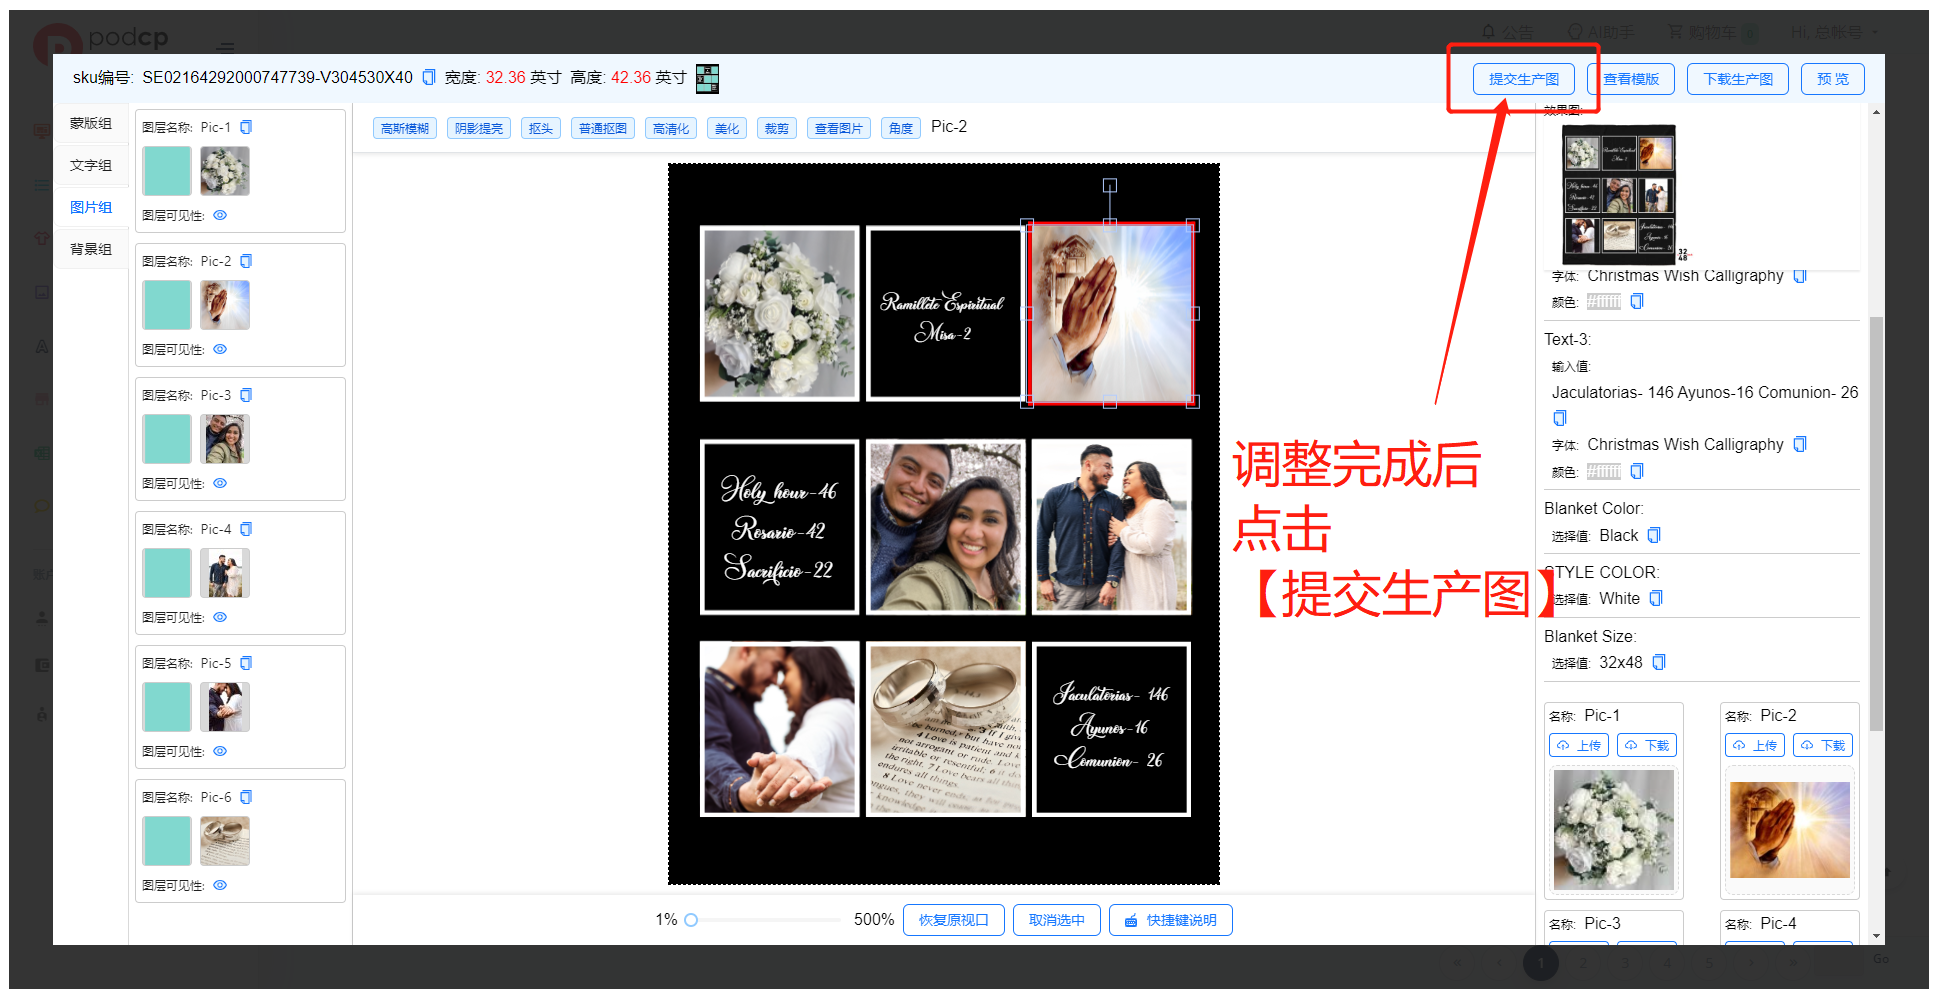Screen dimensions: 1939x998
Task: Click the right panel vertical scrollbar
Action: click(x=1877, y=523)
